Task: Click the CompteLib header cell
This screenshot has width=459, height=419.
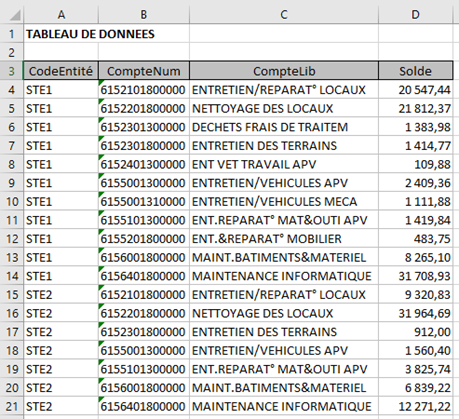Action: tap(284, 71)
